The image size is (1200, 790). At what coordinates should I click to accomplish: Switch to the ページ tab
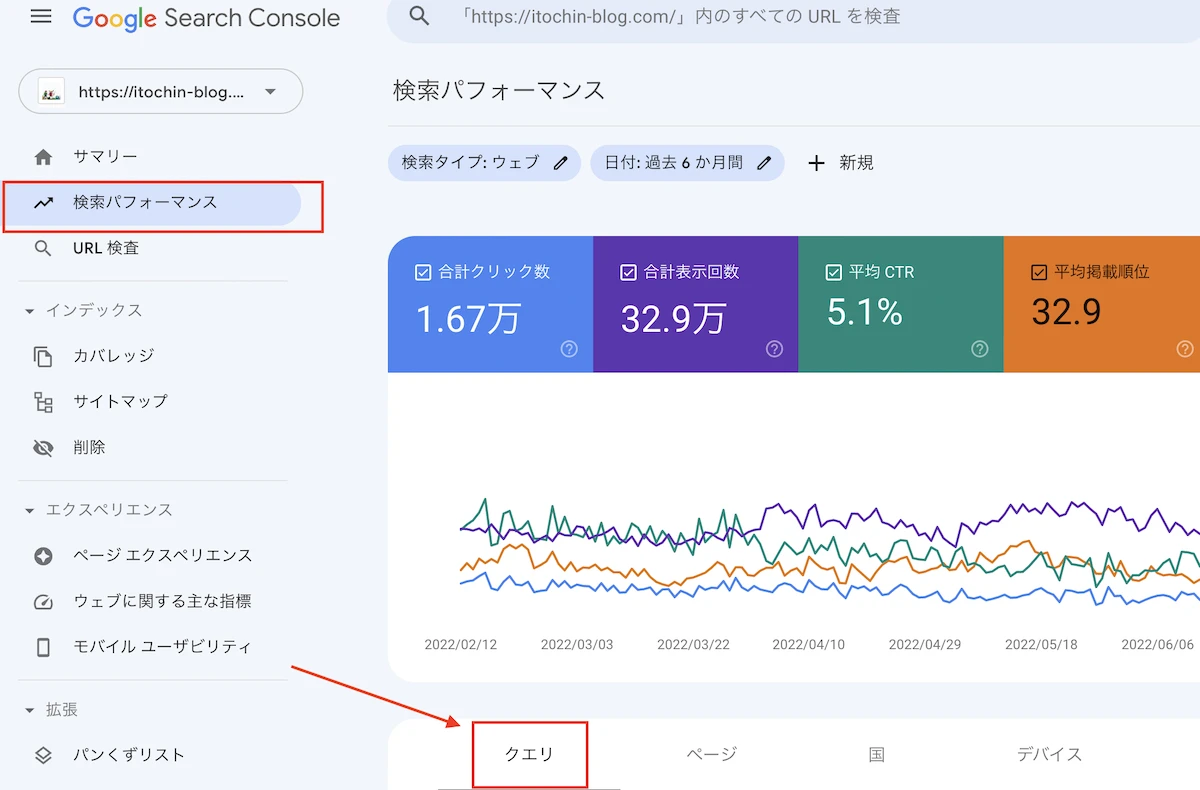tap(712, 754)
